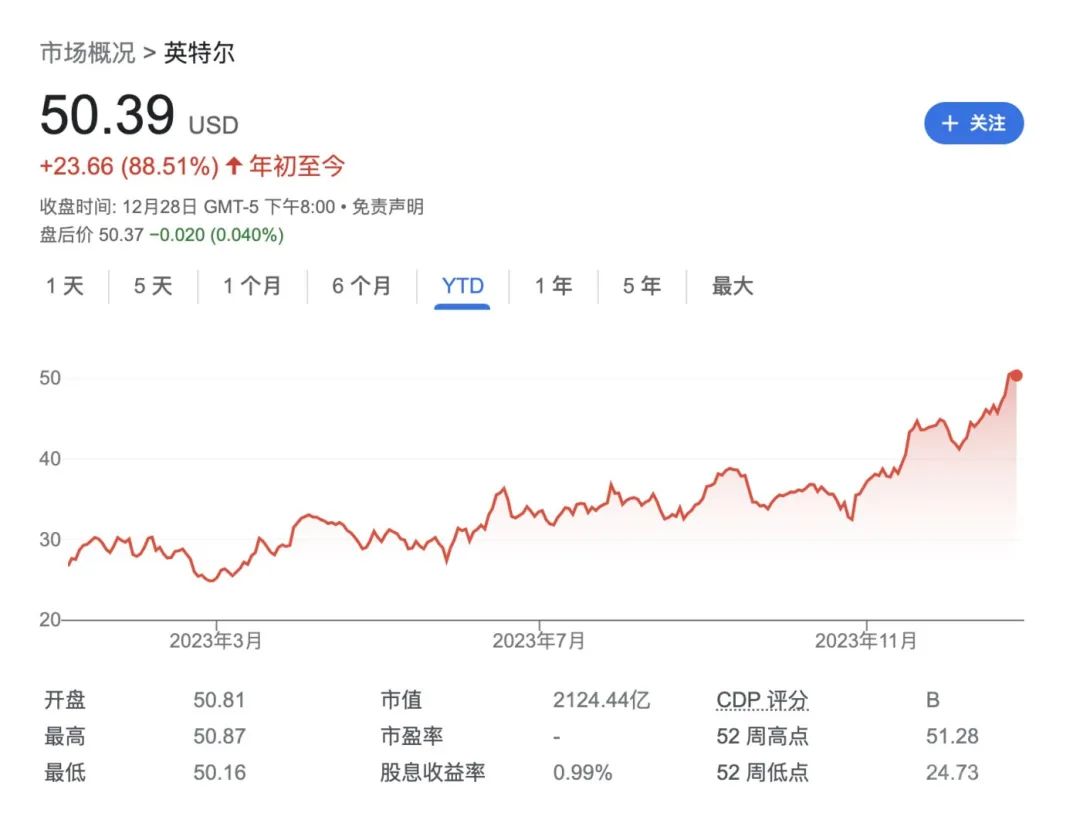The width and height of the screenshot is (1080, 813).
Task: Click the blue 关注 follow icon
Action: pyautogui.click(x=975, y=123)
